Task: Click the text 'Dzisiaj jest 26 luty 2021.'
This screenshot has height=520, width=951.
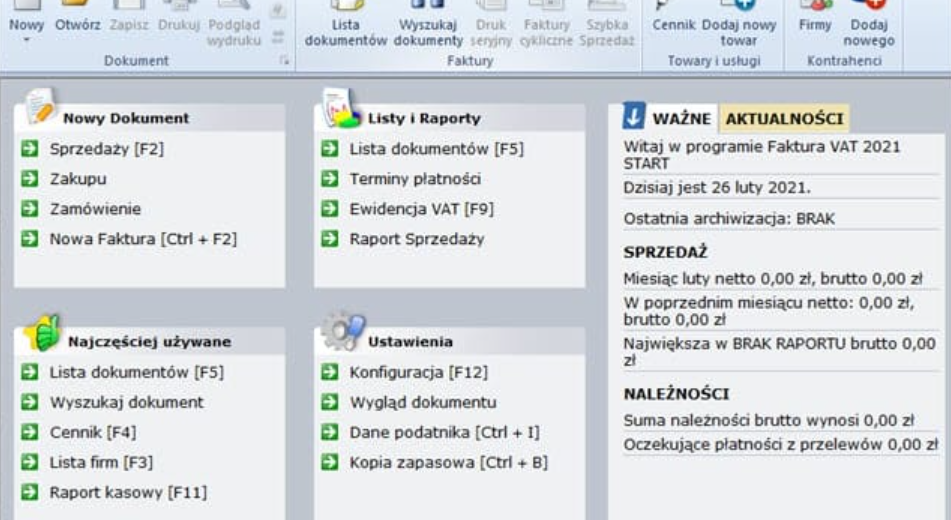Action: tap(717, 187)
